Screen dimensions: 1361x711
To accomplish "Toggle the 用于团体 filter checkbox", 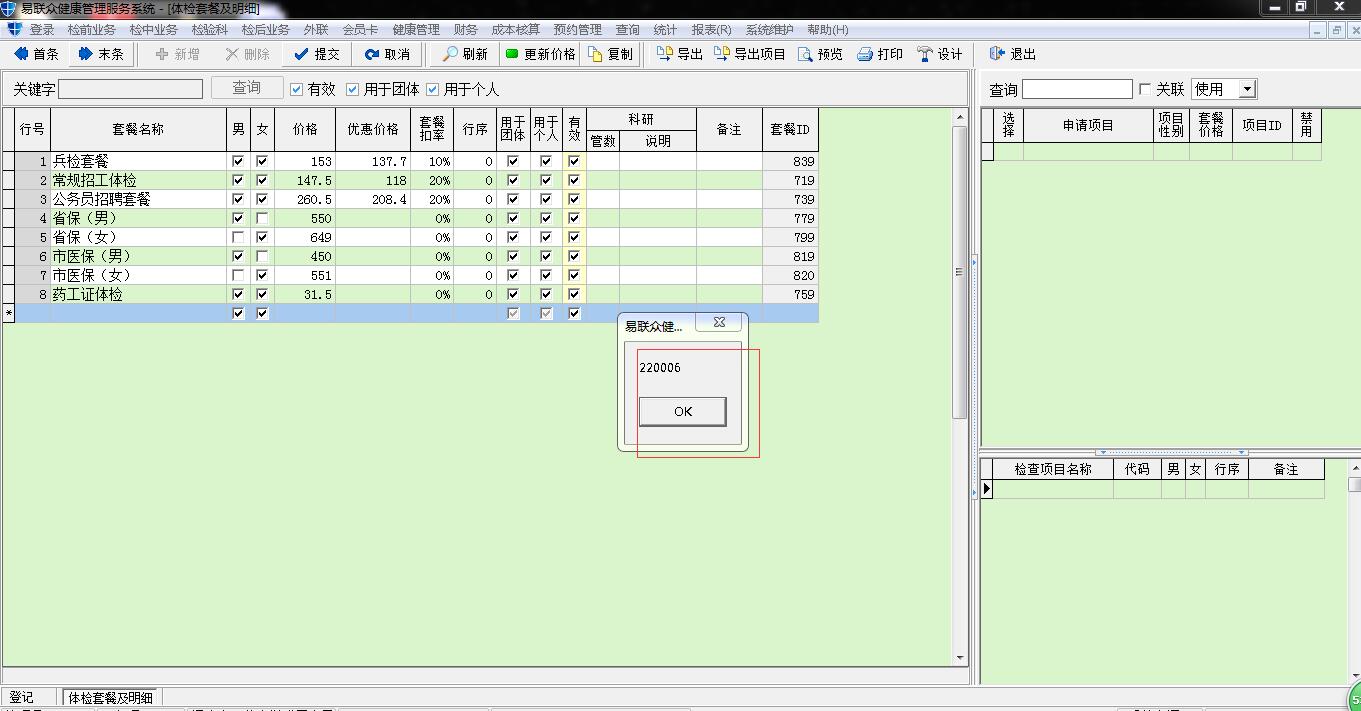I will (x=353, y=89).
